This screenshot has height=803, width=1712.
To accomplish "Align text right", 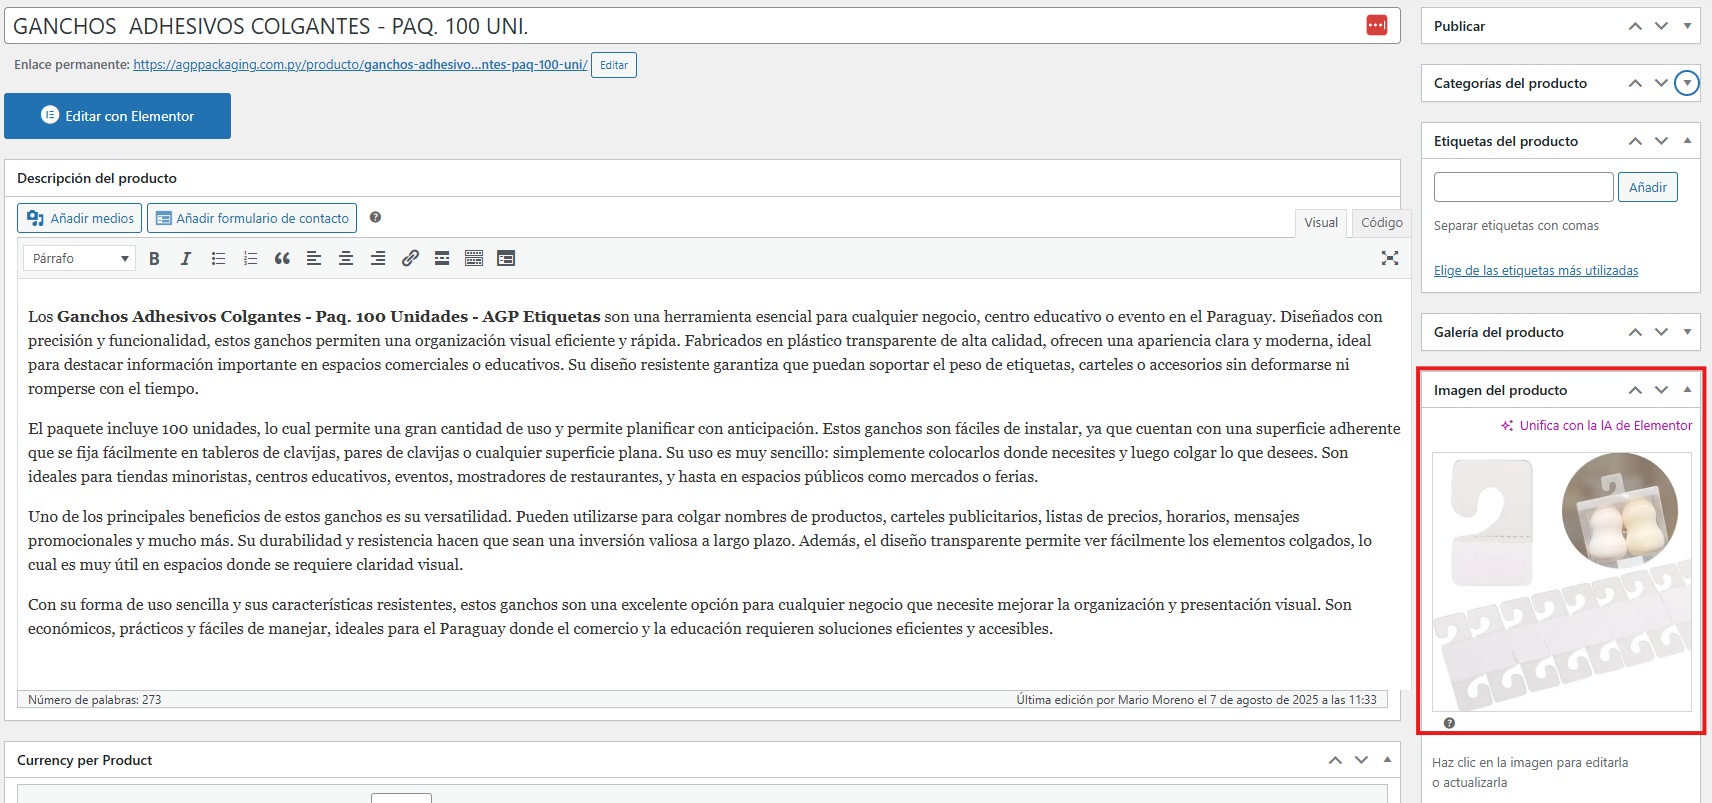I will pos(378,258).
